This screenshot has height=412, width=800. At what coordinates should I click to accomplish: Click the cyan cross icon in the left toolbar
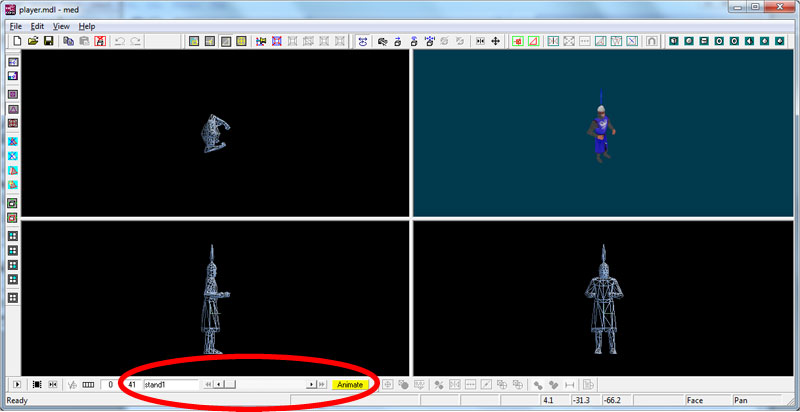(x=13, y=156)
